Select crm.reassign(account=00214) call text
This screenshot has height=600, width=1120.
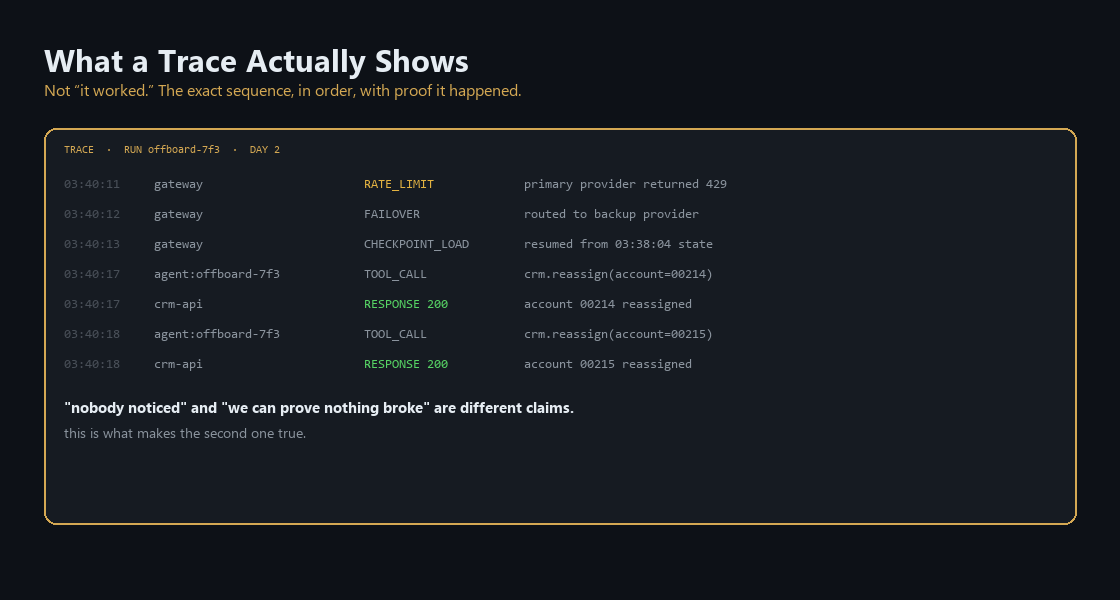pos(619,274)
